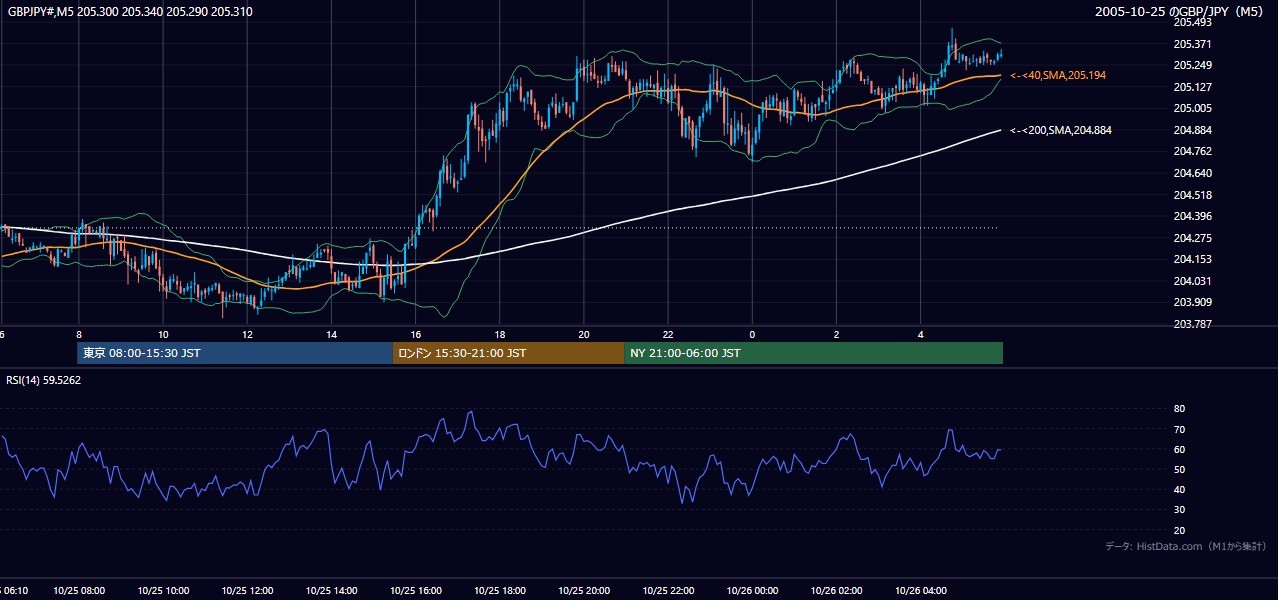Click price axis value 204.518
The image size is (1278, 600).
tap(1192, 195)
